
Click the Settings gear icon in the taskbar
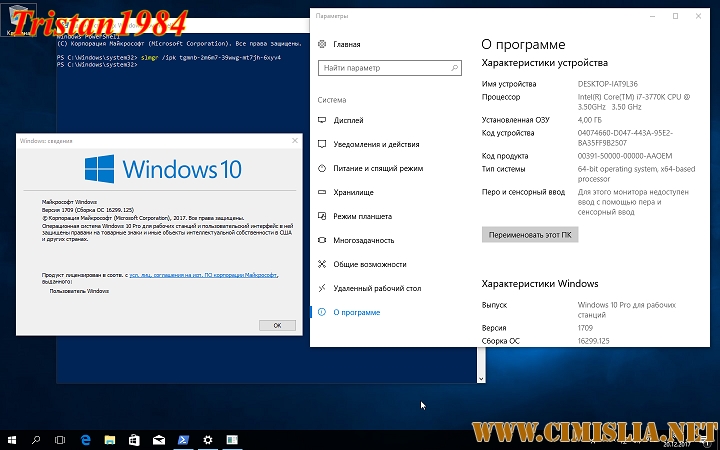click(x=207, y=439)
